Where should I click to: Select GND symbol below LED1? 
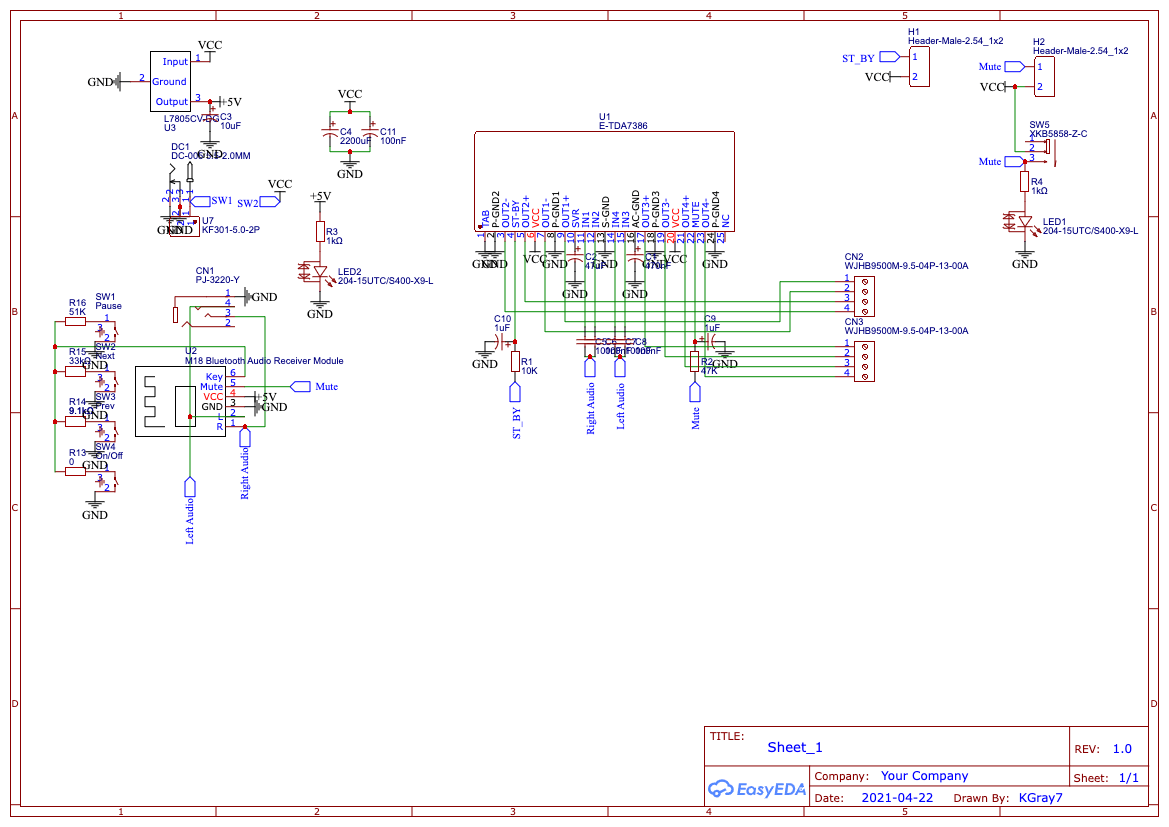click(x=1024, y=258)
